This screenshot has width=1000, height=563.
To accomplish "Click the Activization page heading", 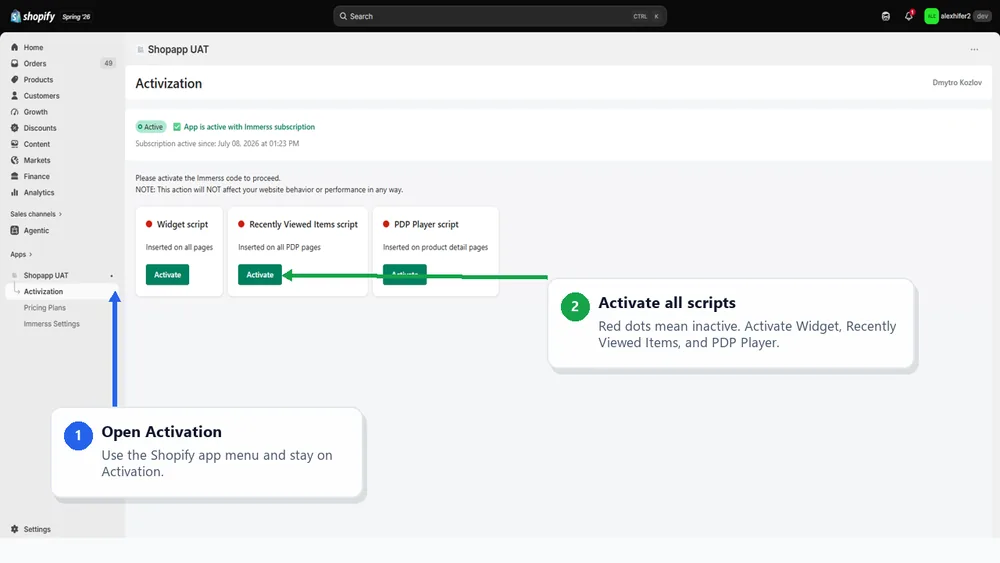I will pos(168,84).
